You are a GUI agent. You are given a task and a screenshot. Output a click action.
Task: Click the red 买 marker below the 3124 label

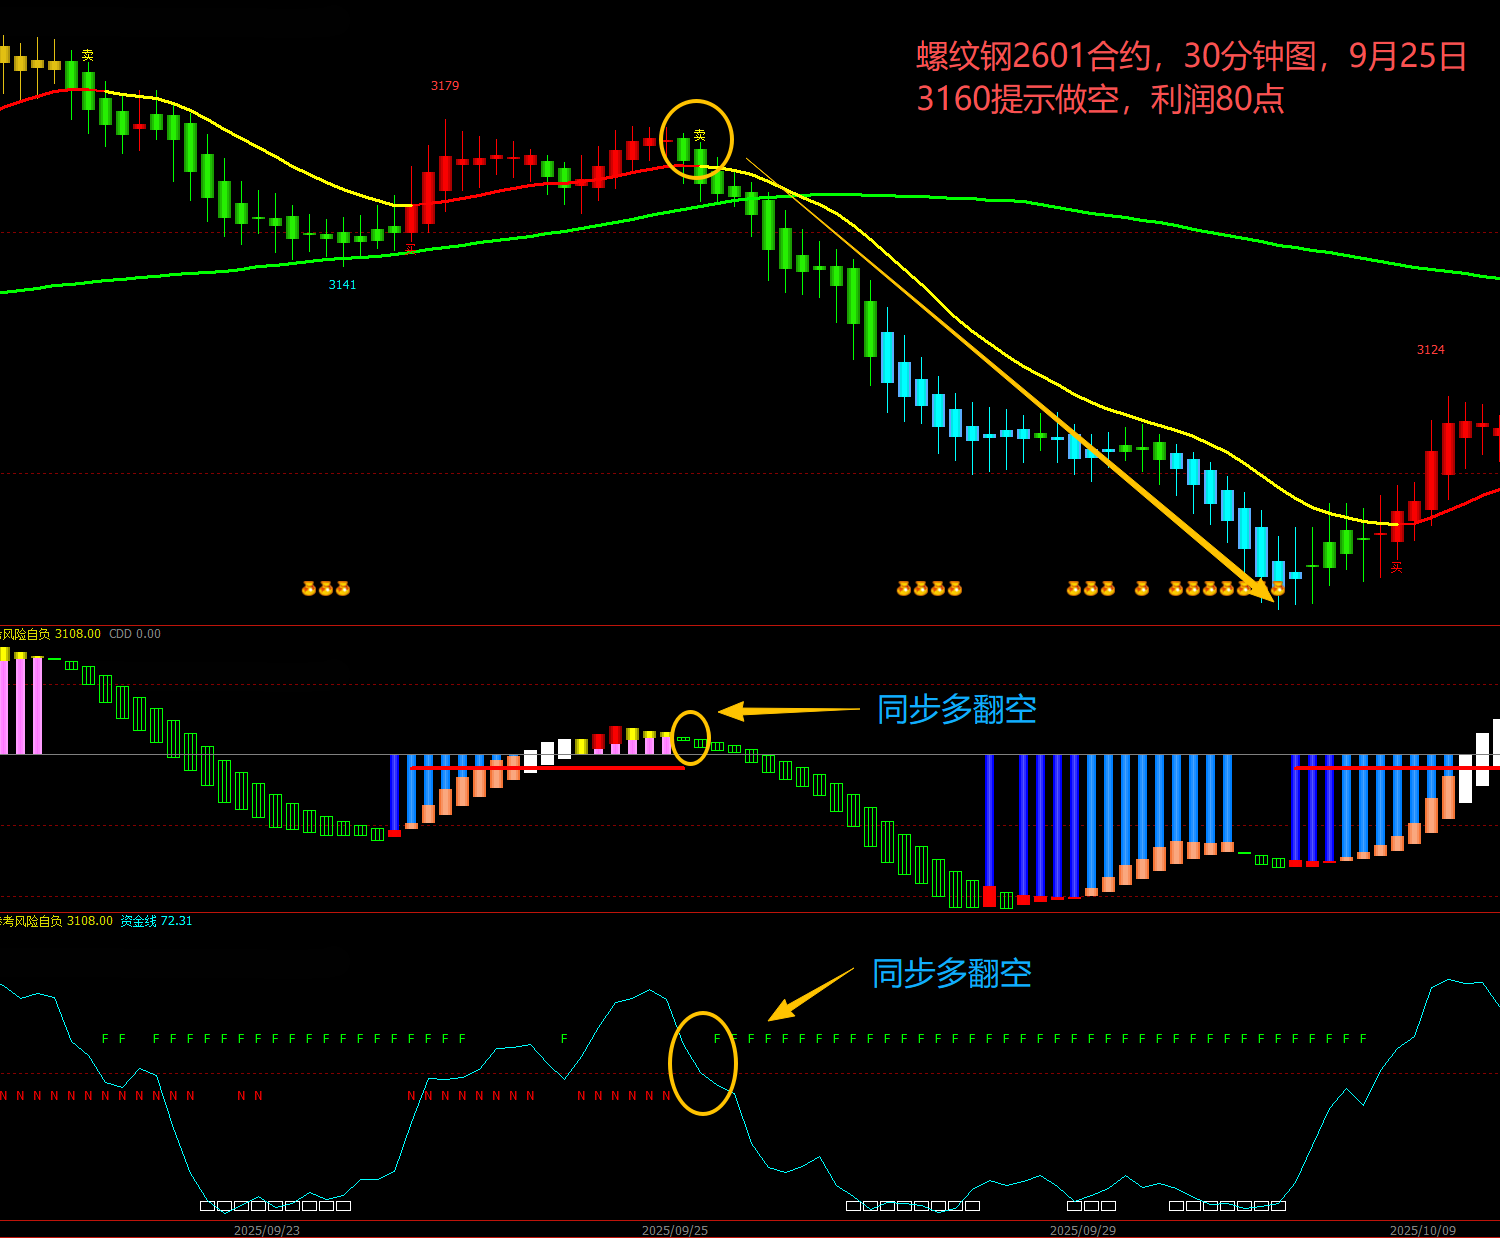click(x=1397, y=567)
